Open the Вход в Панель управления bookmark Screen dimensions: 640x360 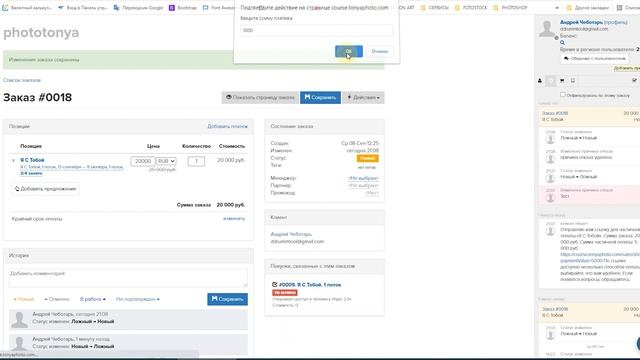tap(83, 8)
